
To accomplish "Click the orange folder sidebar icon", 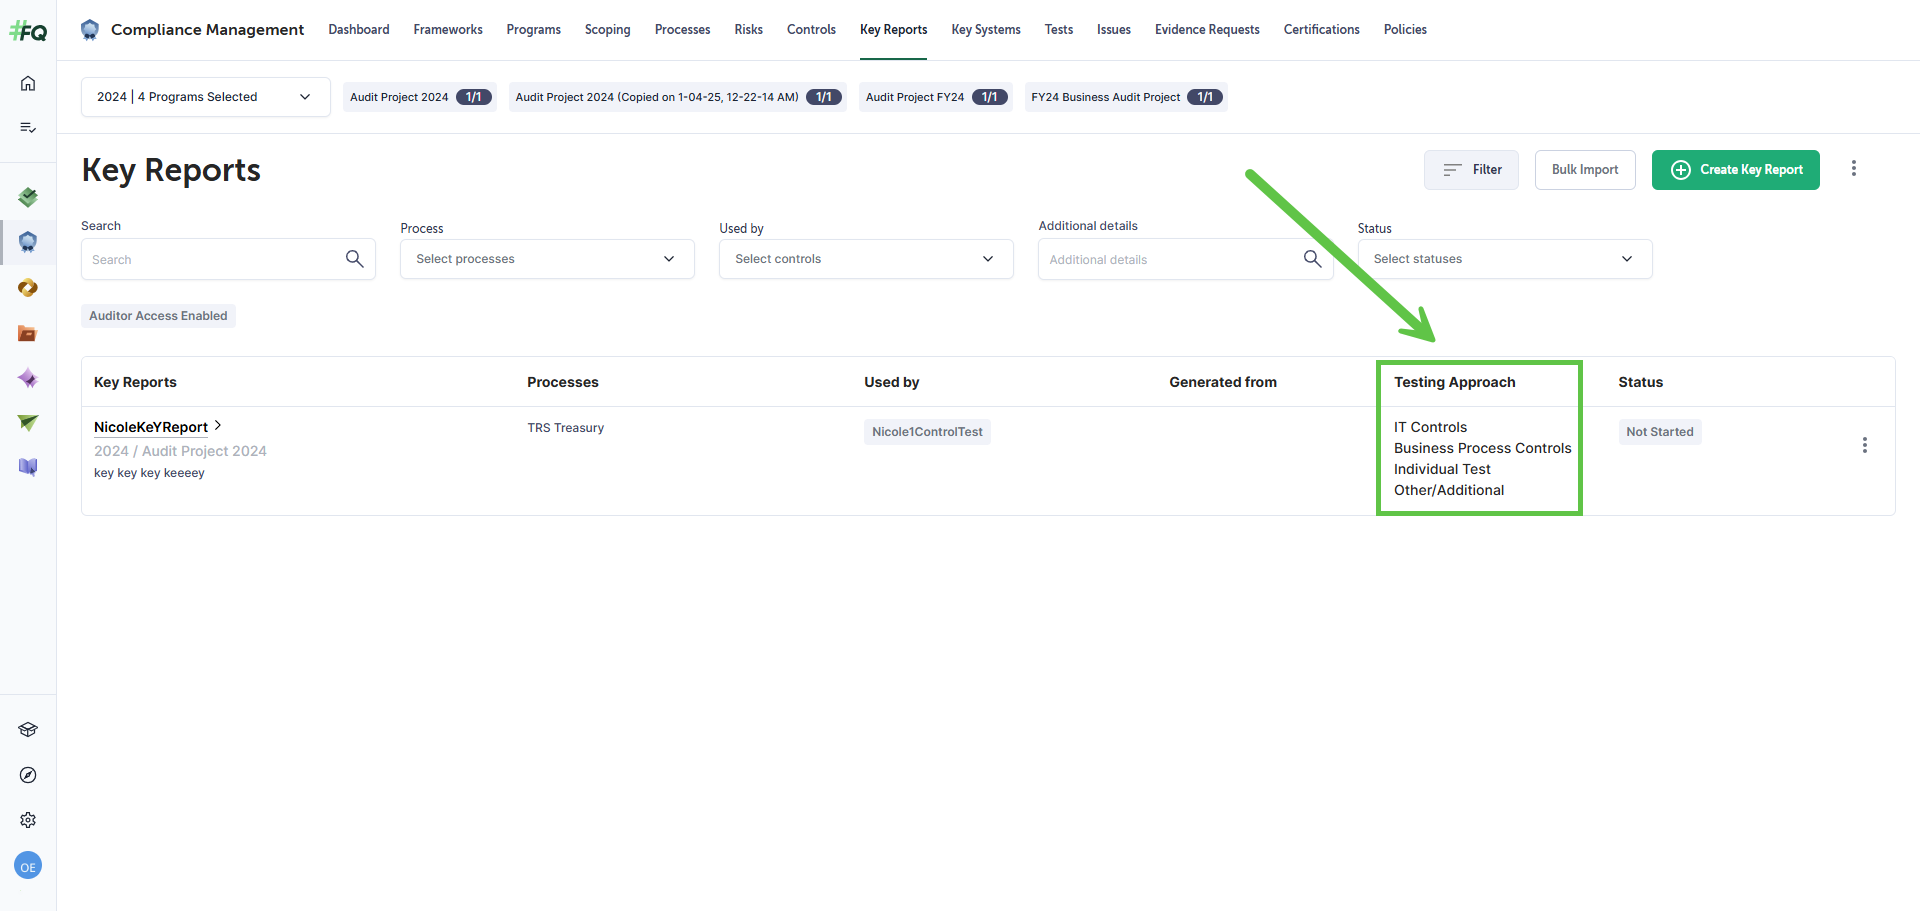I will 28,333.
